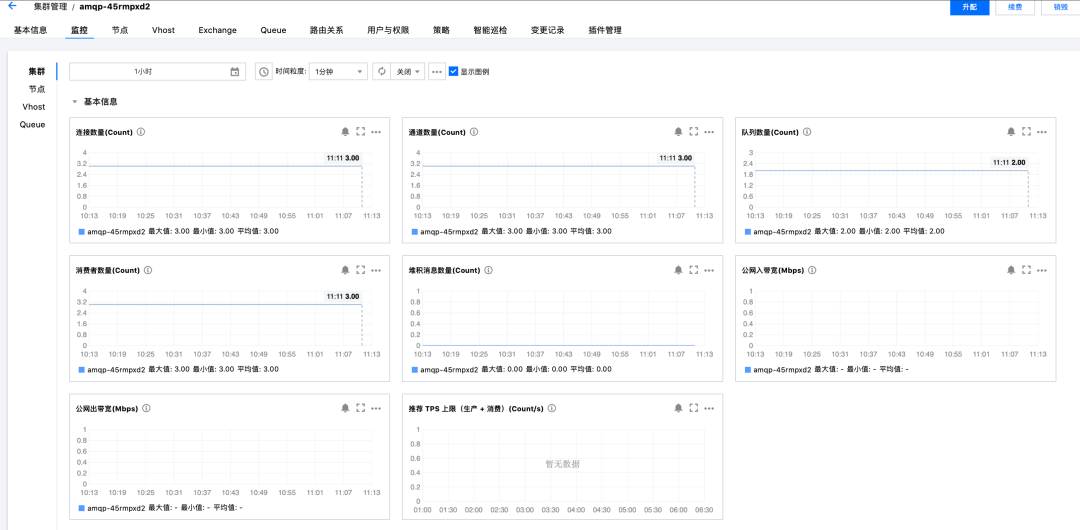Select 节点 in the left sidebar

point(37,89)
